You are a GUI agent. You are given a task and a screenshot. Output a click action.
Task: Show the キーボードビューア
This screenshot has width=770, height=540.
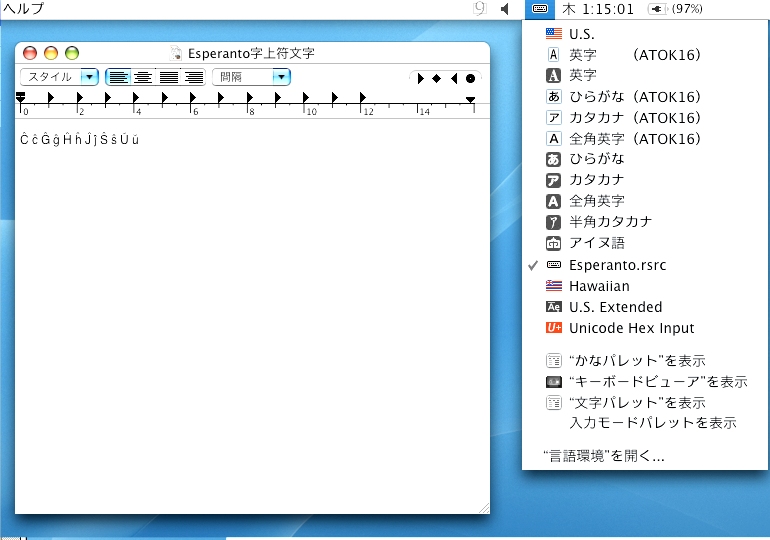pyautogui.click(x=645, y=381)
